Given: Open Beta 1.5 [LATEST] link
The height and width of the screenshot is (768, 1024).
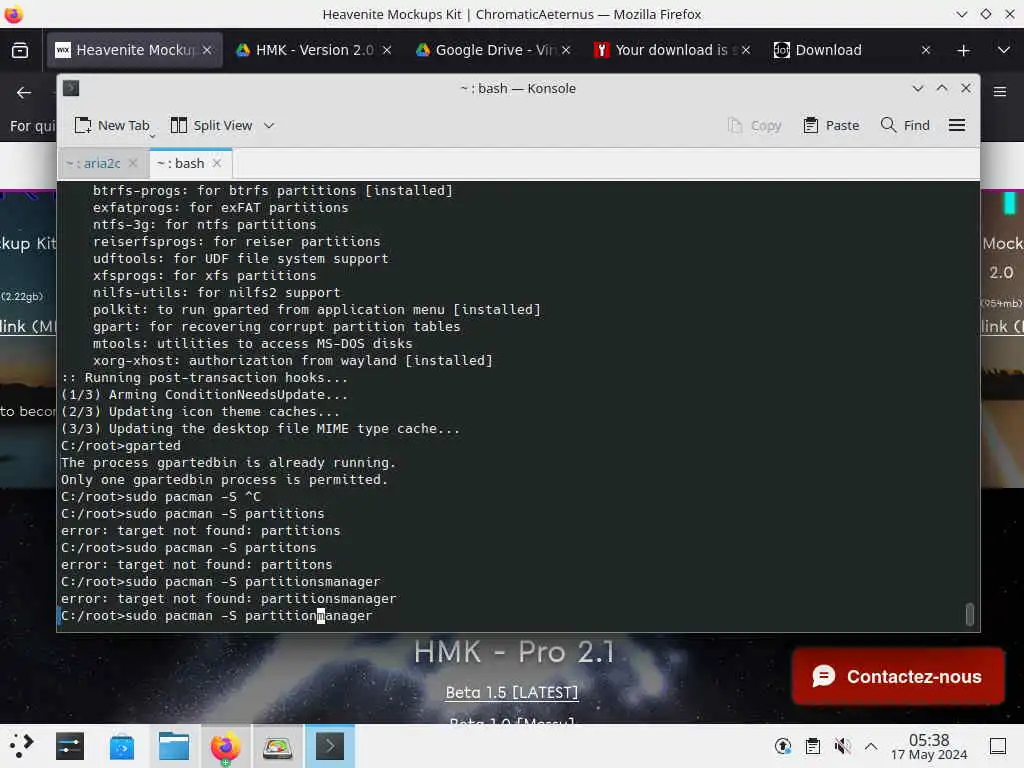Looking at the screenshot, I should (x=511, y=692).
